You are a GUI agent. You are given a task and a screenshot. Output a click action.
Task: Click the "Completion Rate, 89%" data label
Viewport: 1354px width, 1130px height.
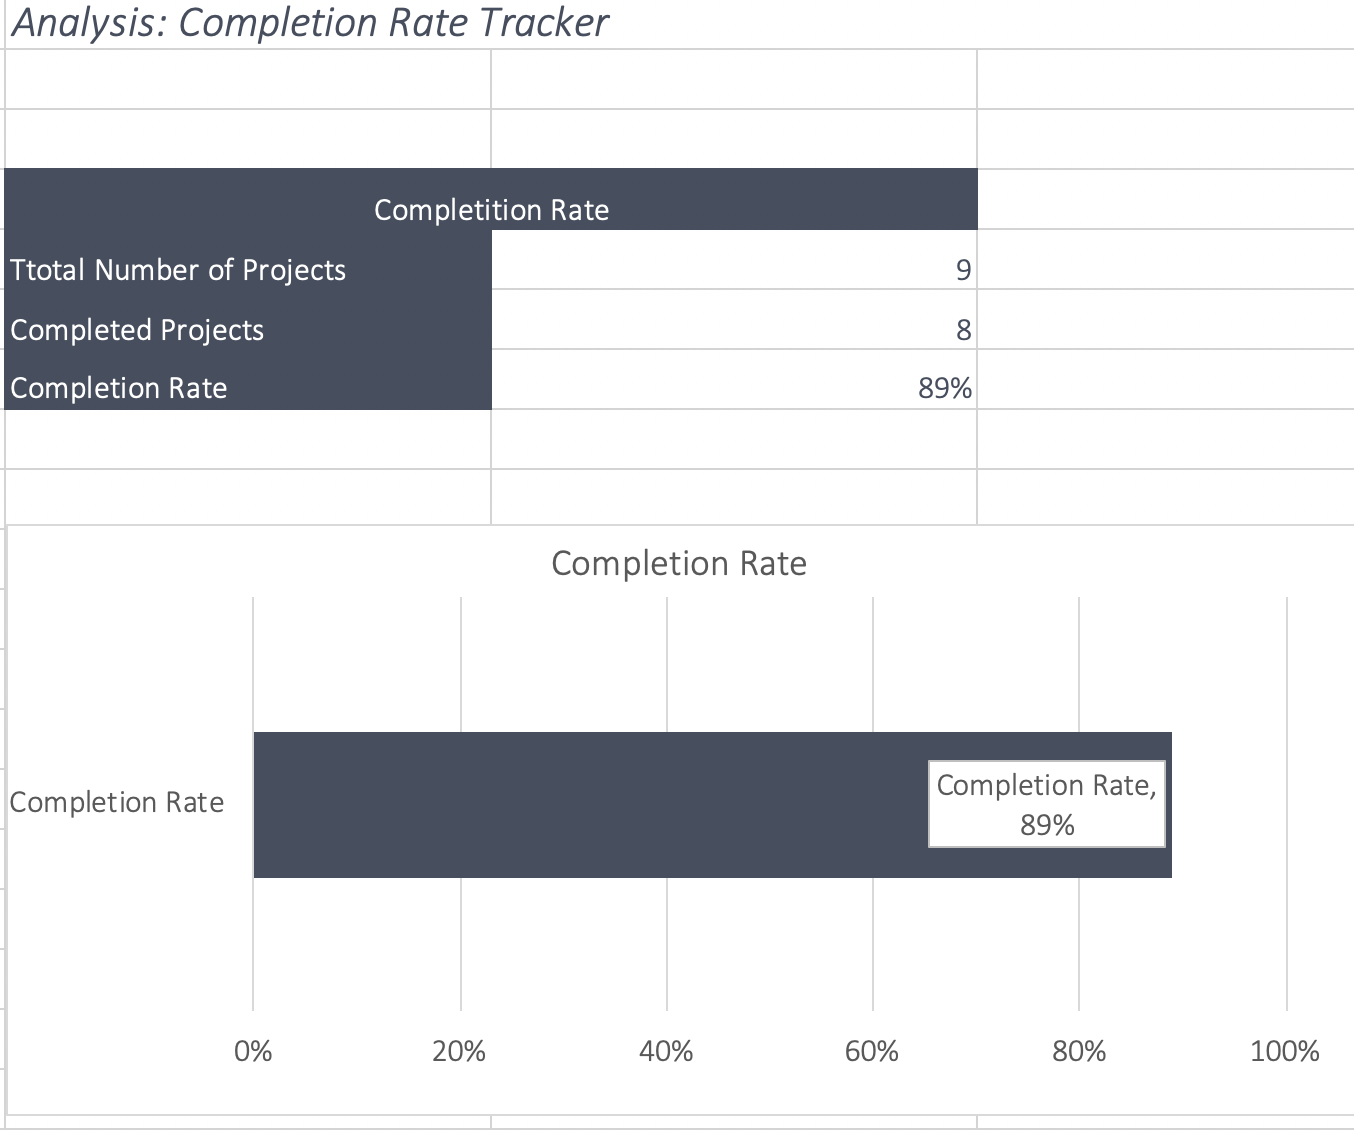1047,805
